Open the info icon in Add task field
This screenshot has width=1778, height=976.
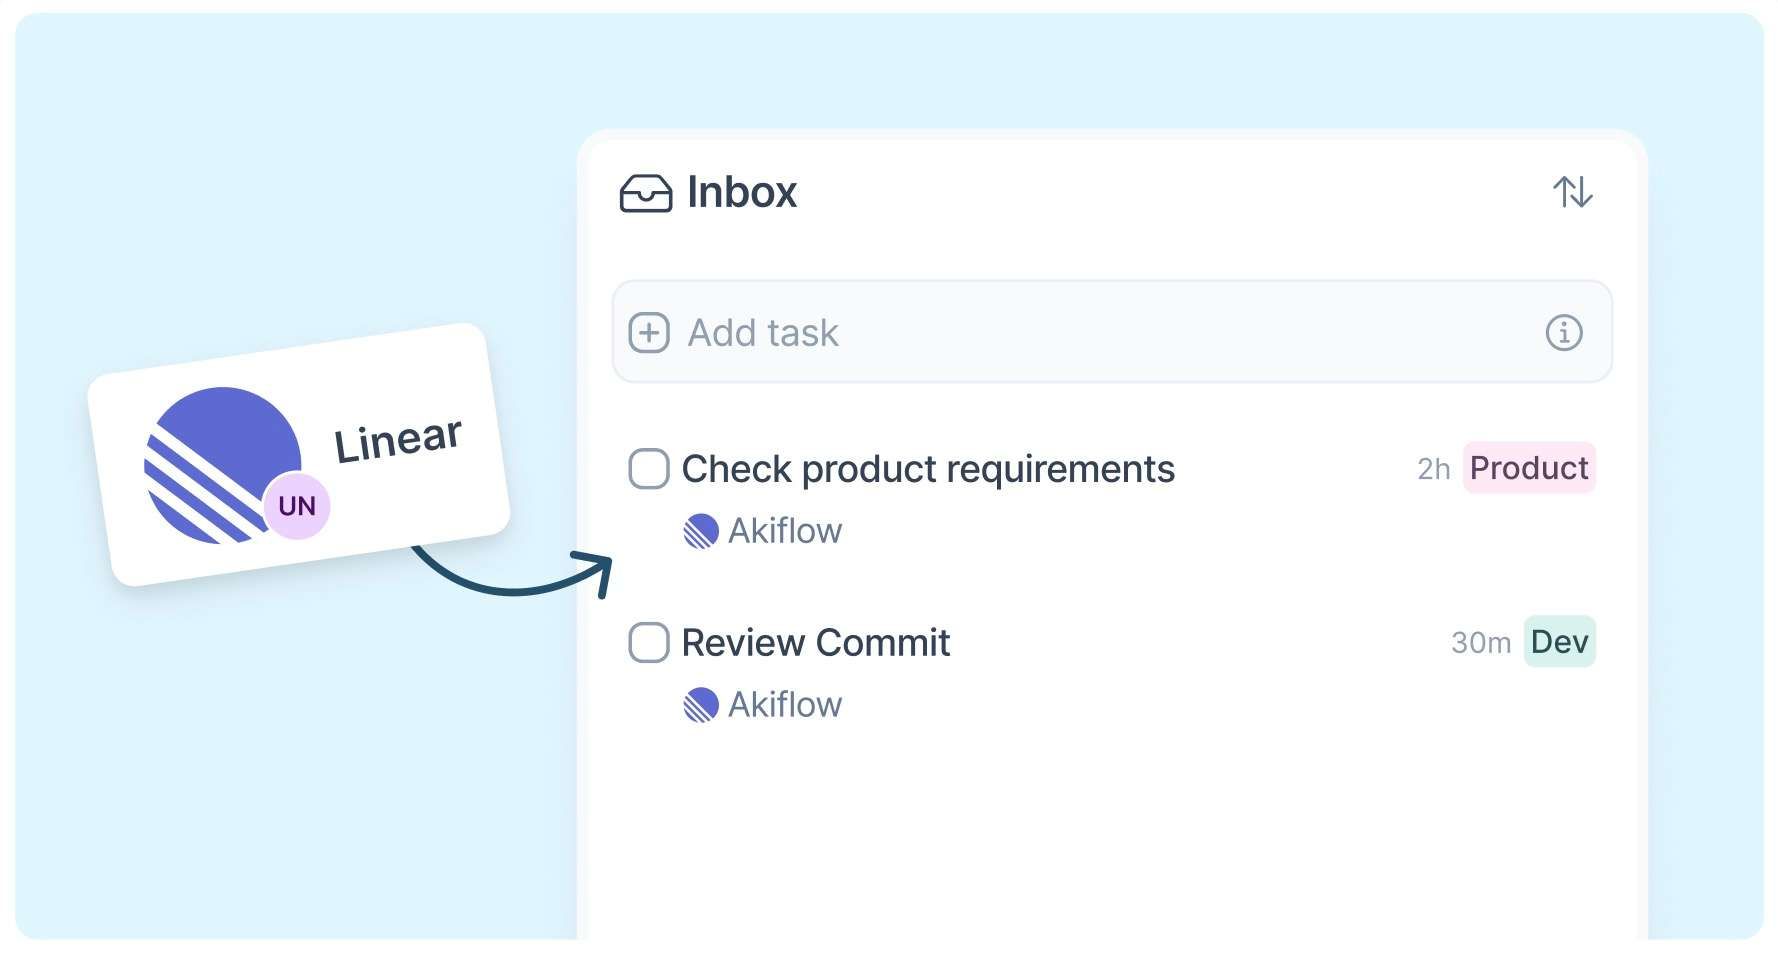tap(1564, 332)
